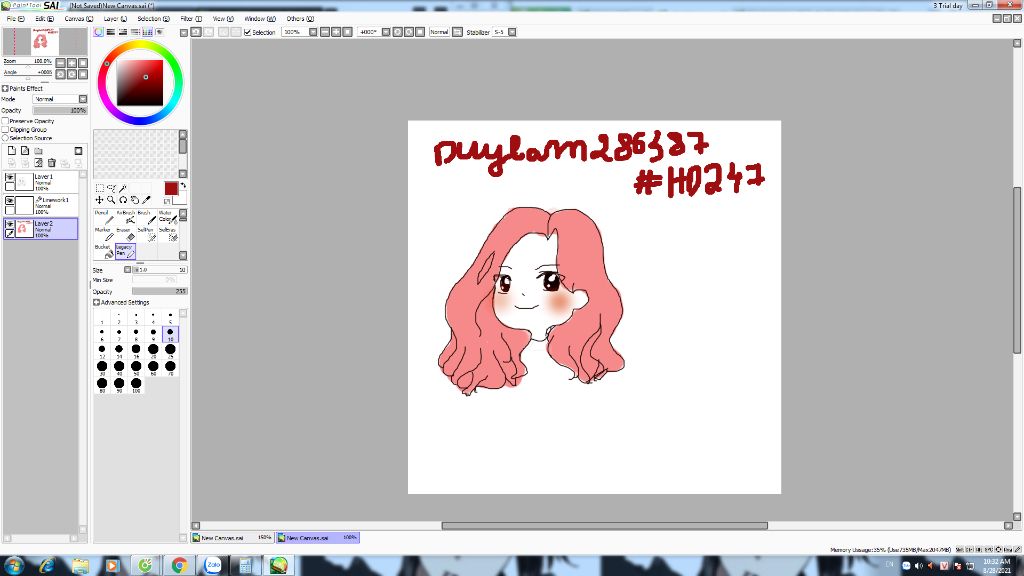Expand Advanced Settings section
1024x576 pixels.
tap(97, 302)
